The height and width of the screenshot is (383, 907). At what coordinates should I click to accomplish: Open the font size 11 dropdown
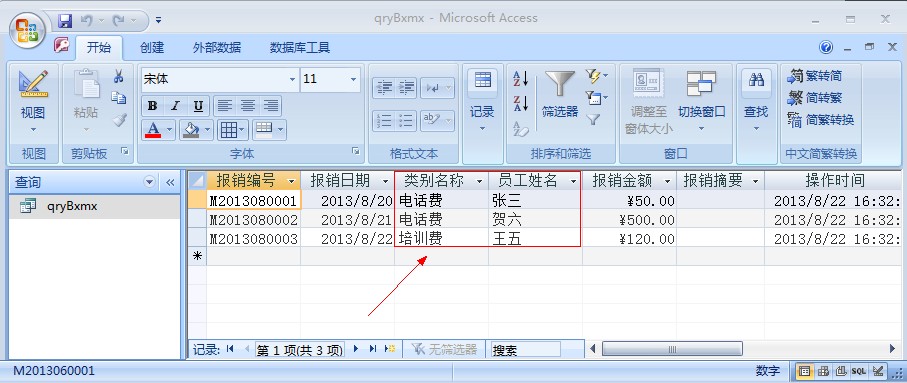(x=353, y=79)
